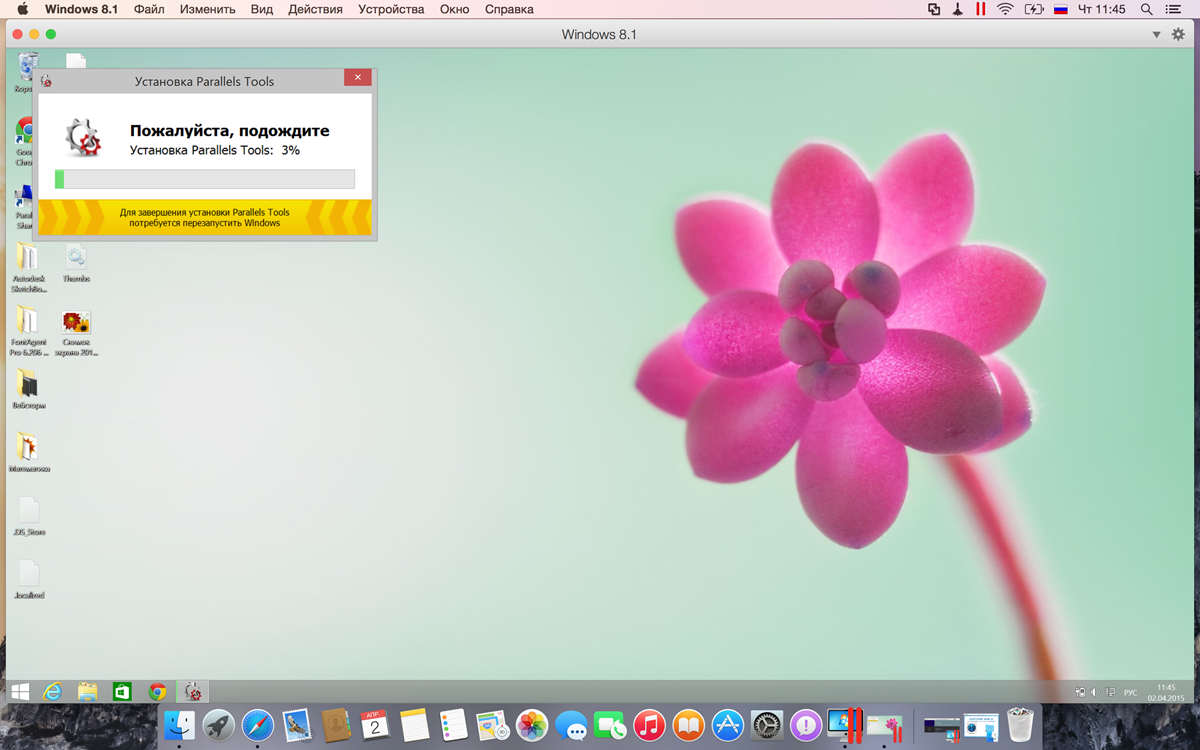Select Parallels Tools installer taskbar button
This screenshot has width=1200, height=750.
click(x=193, y=691)
